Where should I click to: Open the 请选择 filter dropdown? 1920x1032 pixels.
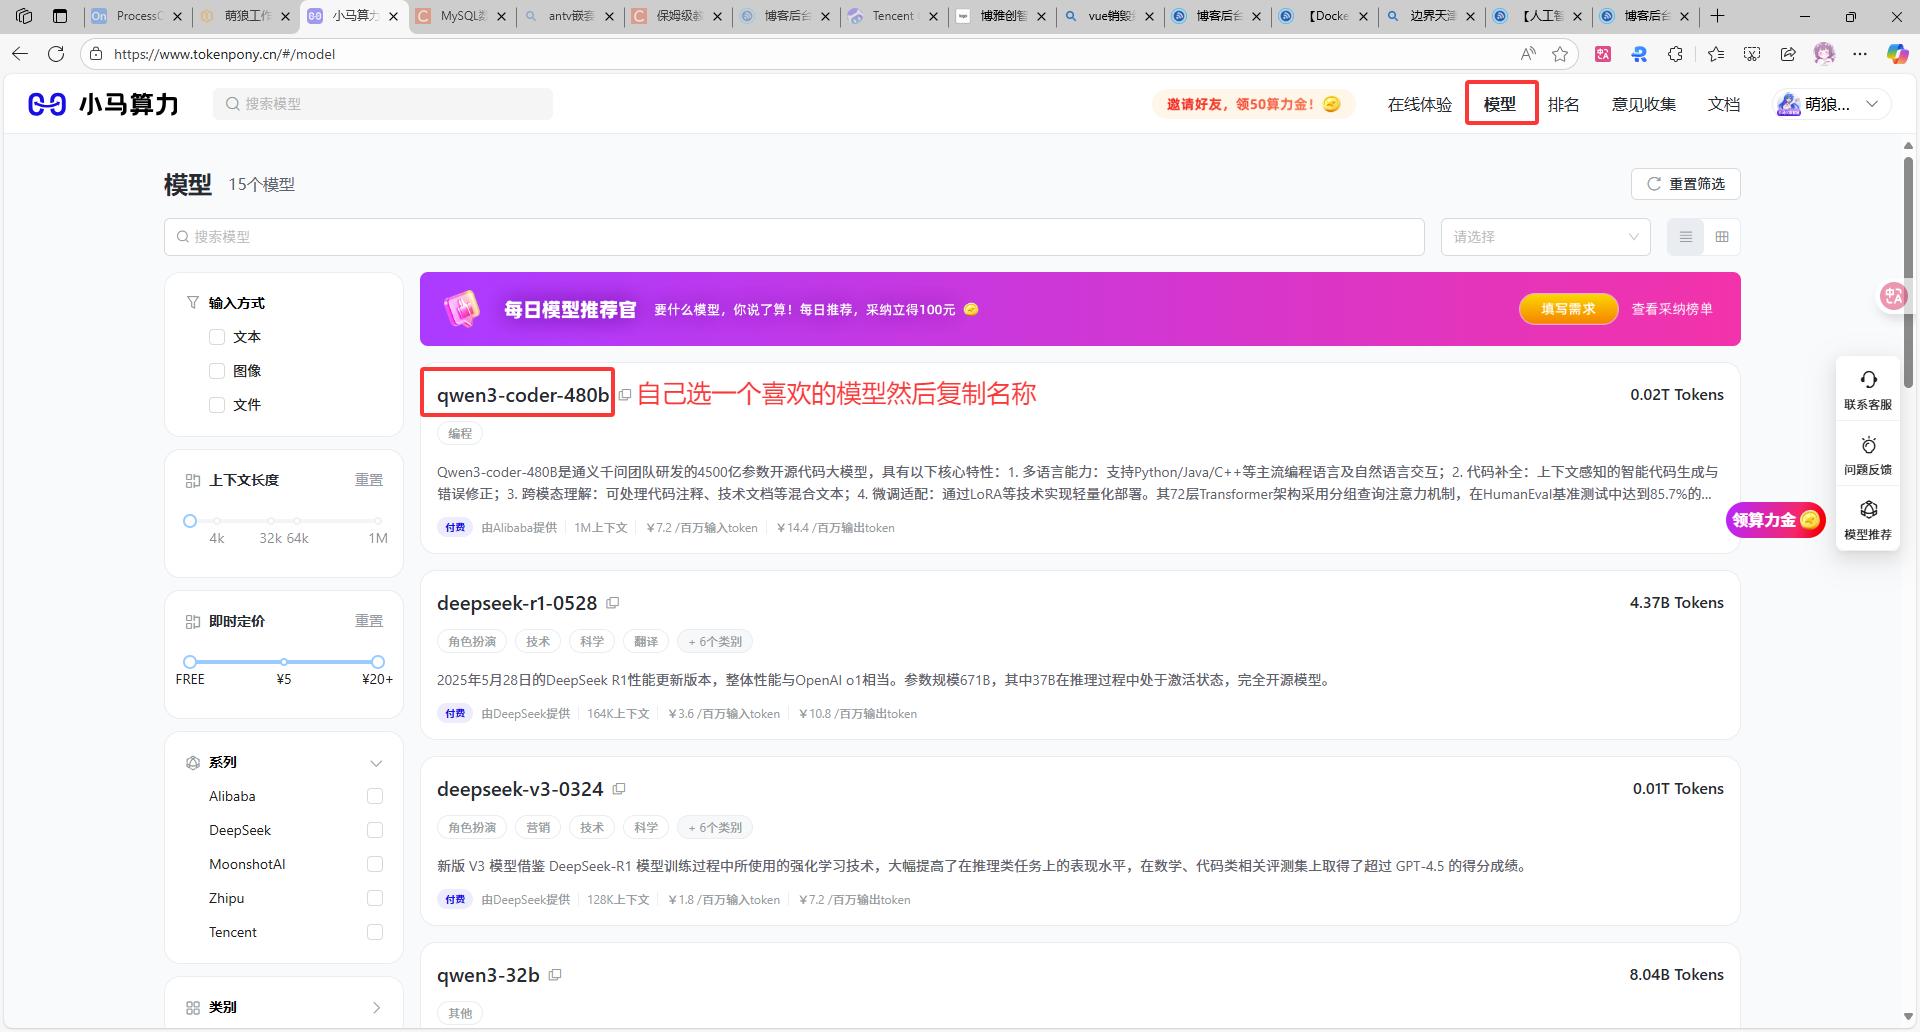(1545, 237)
